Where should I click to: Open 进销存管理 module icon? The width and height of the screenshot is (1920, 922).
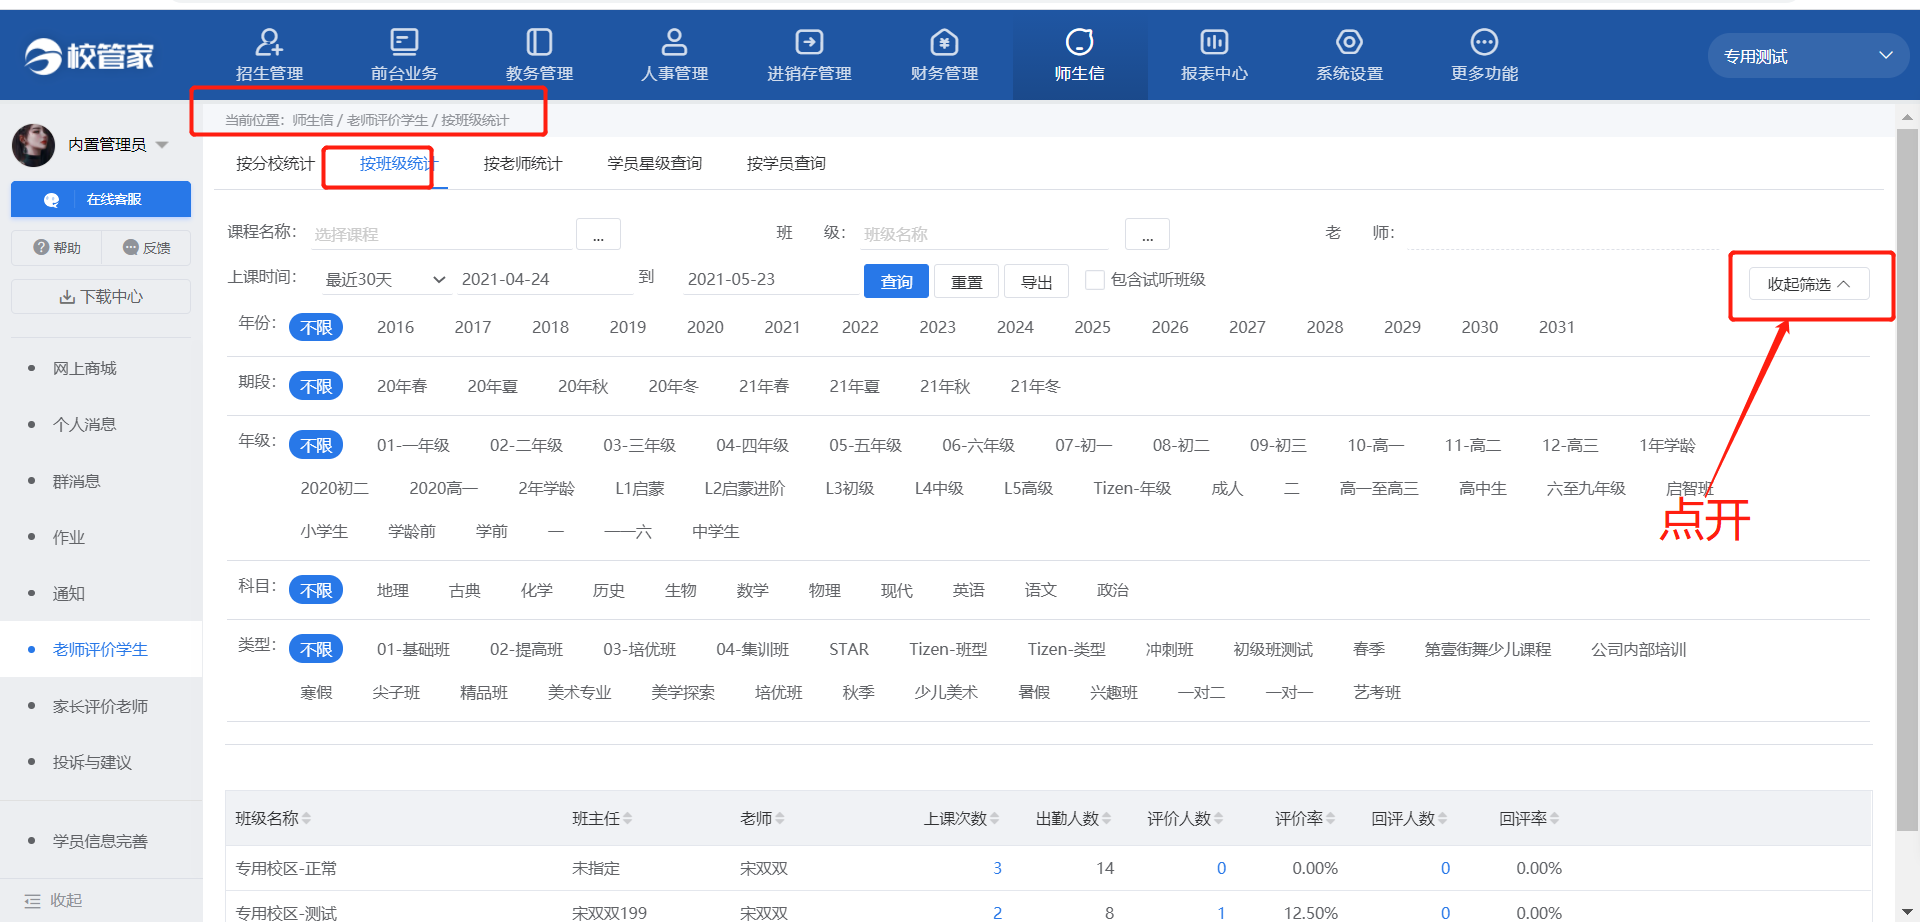pos(809,42)
